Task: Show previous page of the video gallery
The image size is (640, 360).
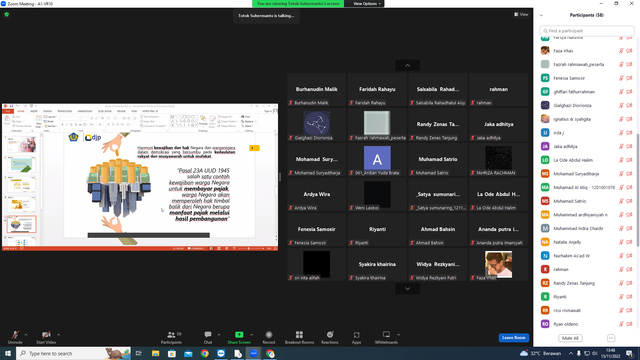Action: pyautogui.click(x=407, y=65)
